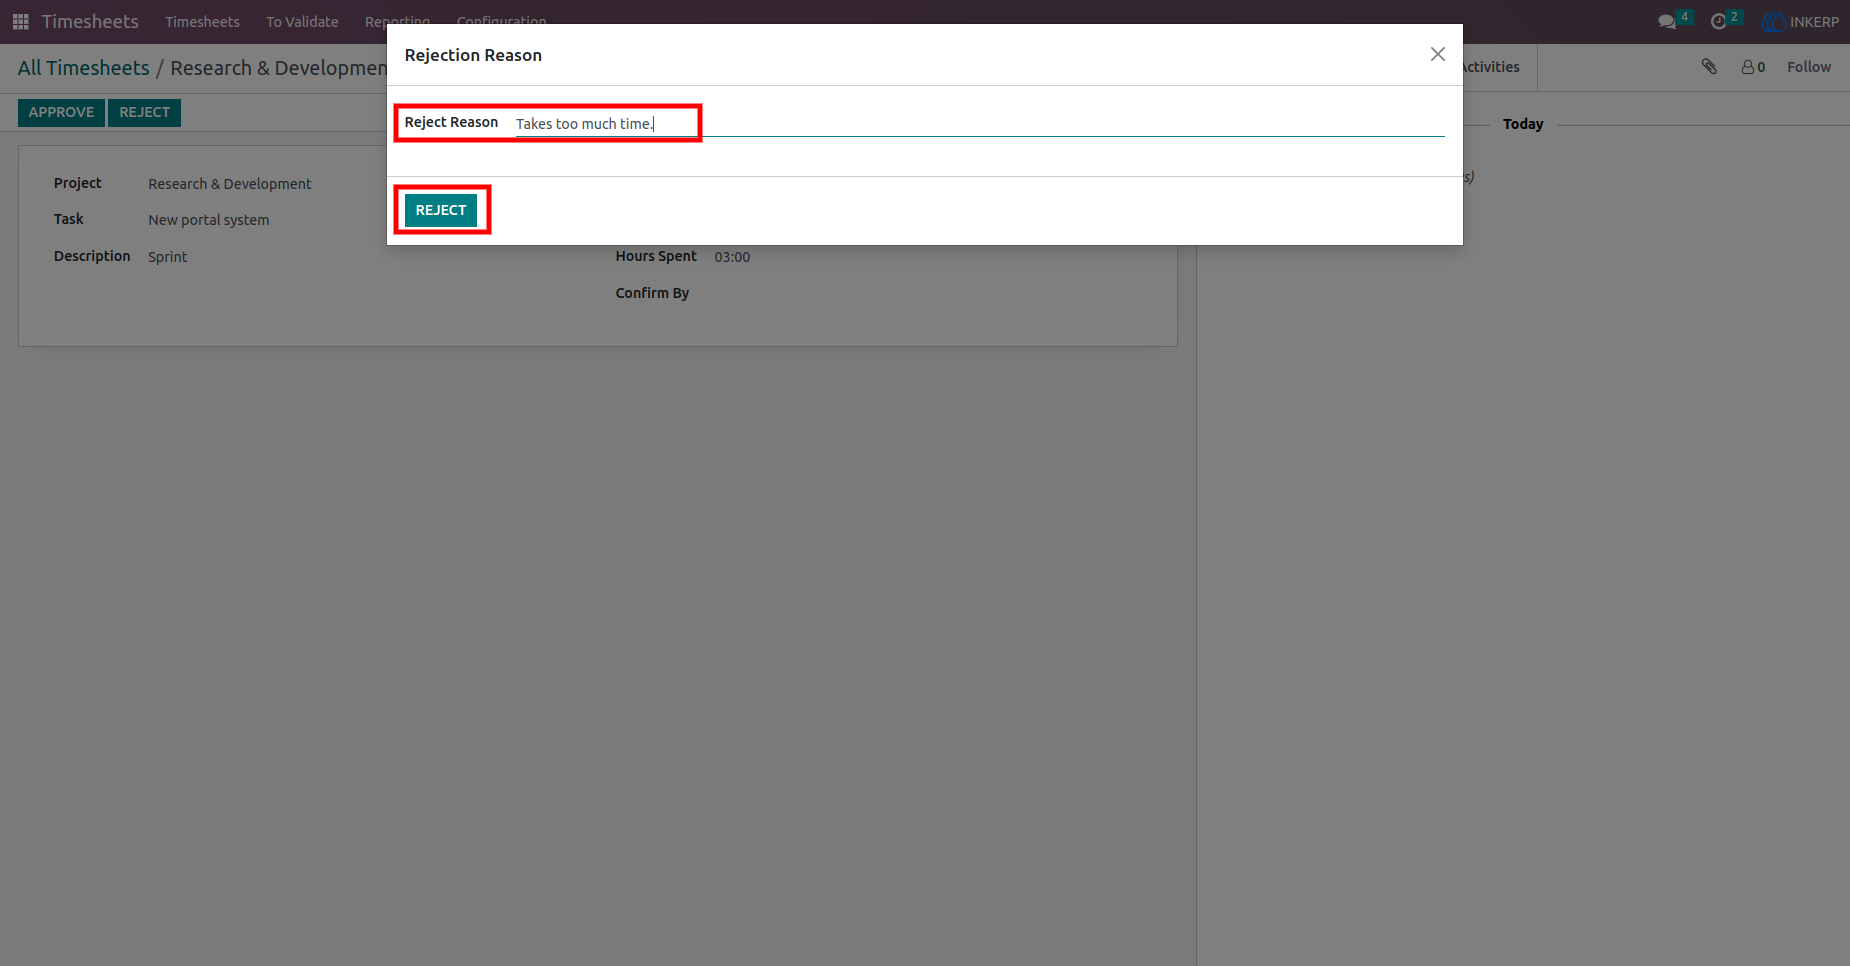Click the Research & Development project value
Image resolution: width=1850 pixels, height=966 pixels.
click(x=230, y=184)
